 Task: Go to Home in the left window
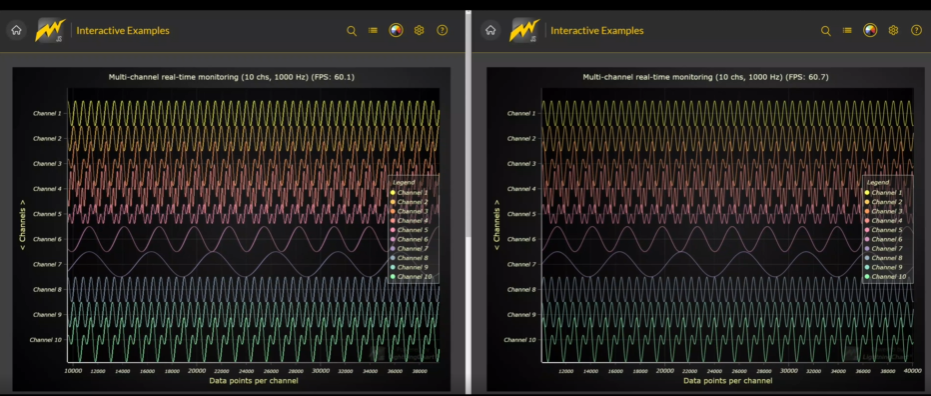pyautogui.click(x=17, y=30)
